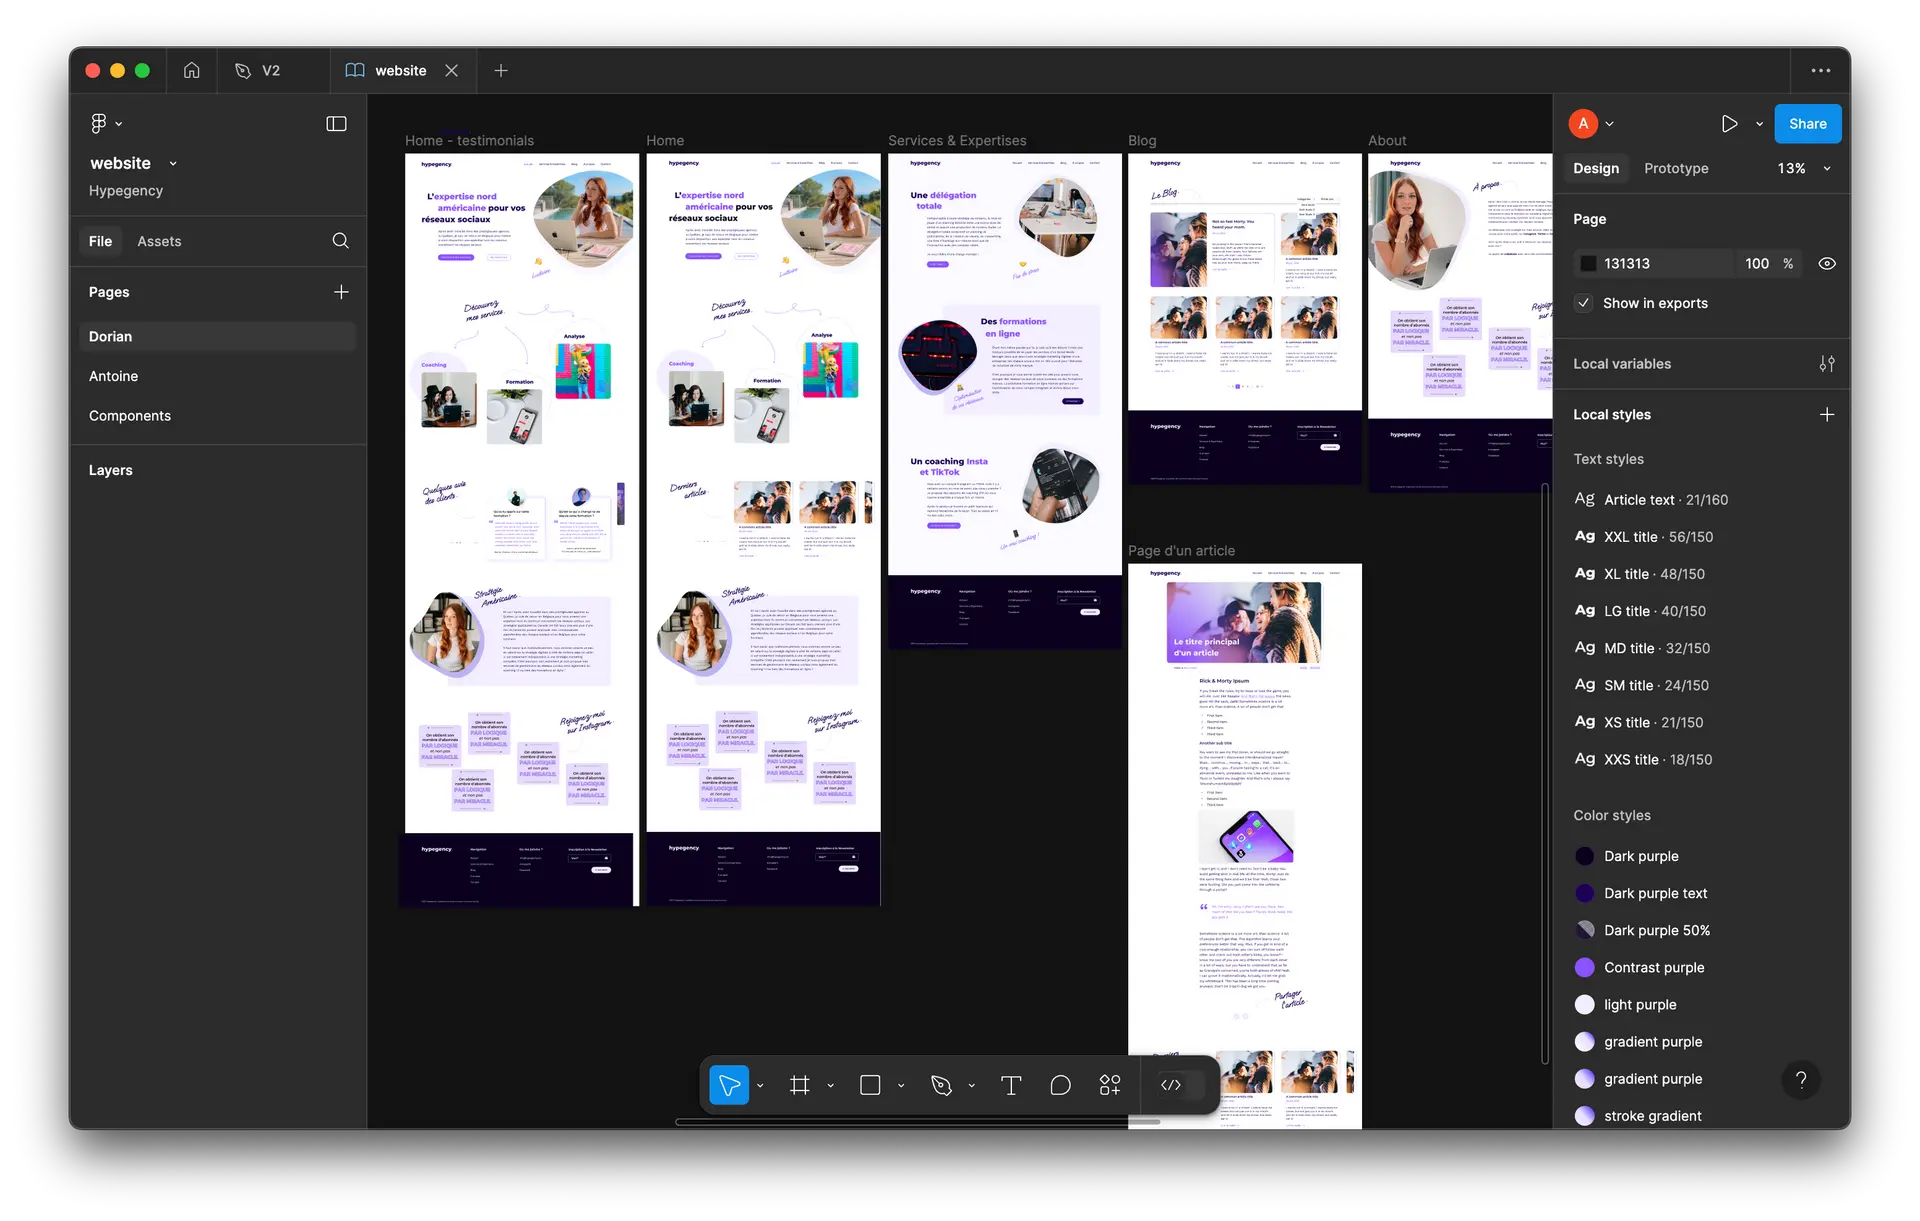Image resolution: width=1920 pixels, height=1221 pixels.
Task: Select the Pen tool
Action: (941, 1085)
